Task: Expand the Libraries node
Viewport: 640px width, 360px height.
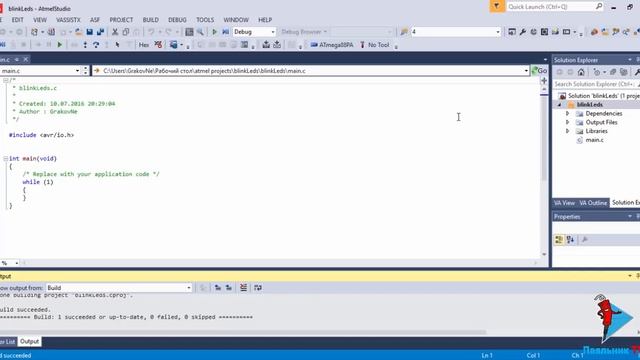Action: point(568,131)
